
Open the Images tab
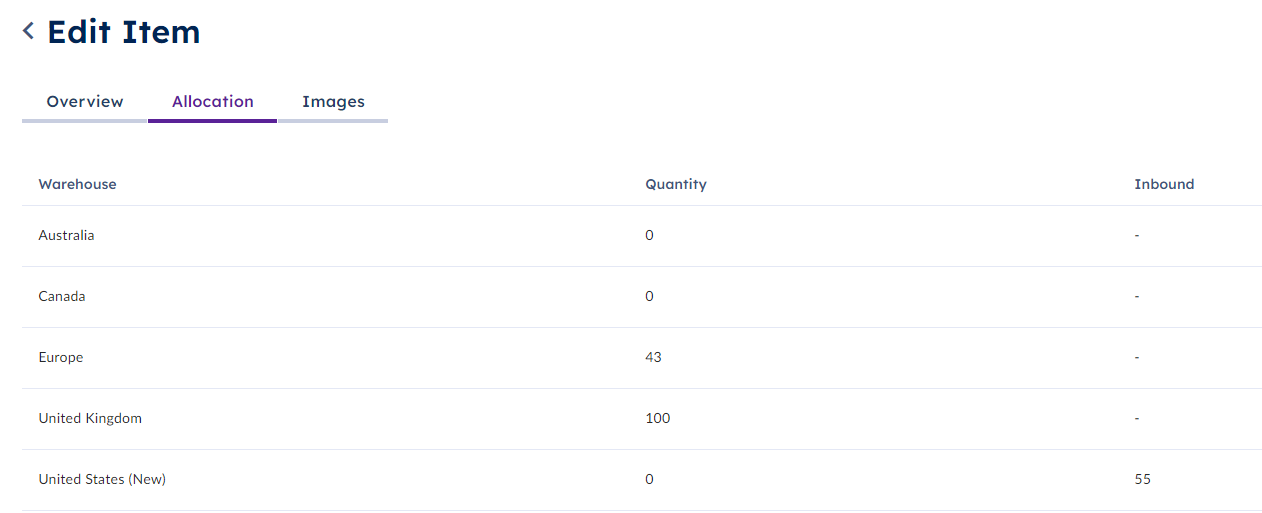[x=333, y=102]
